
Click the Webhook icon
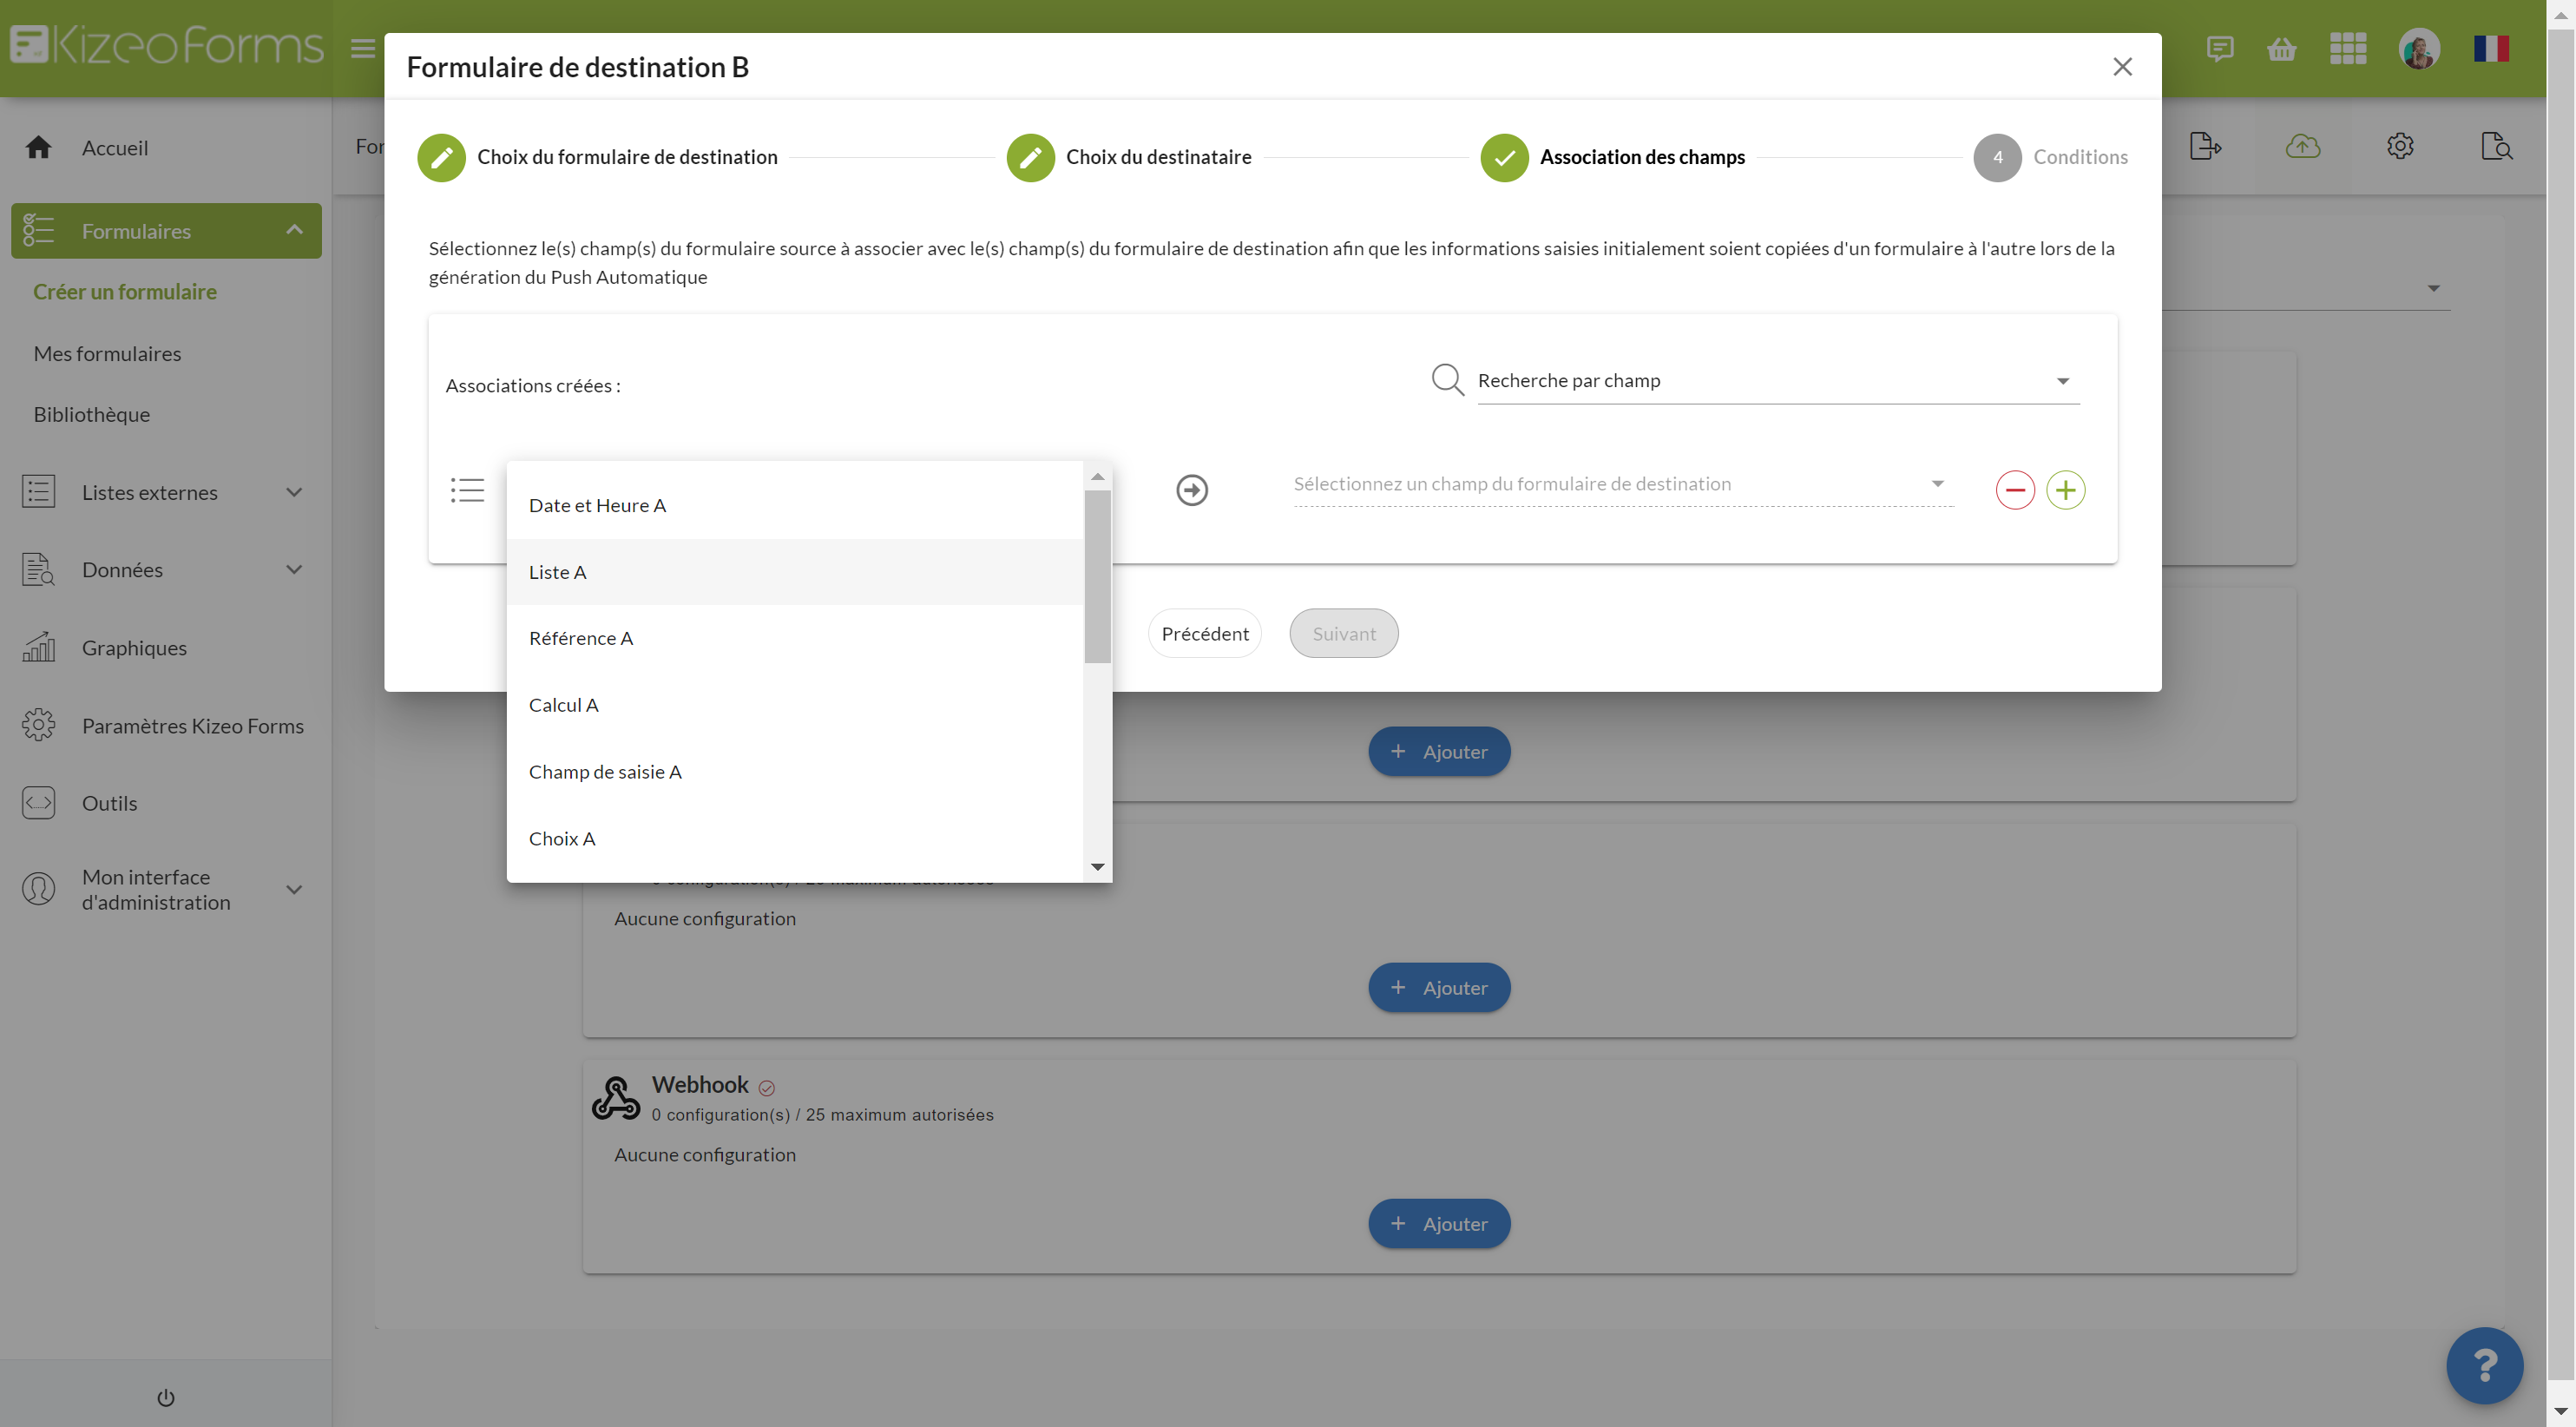point(615,1098)
